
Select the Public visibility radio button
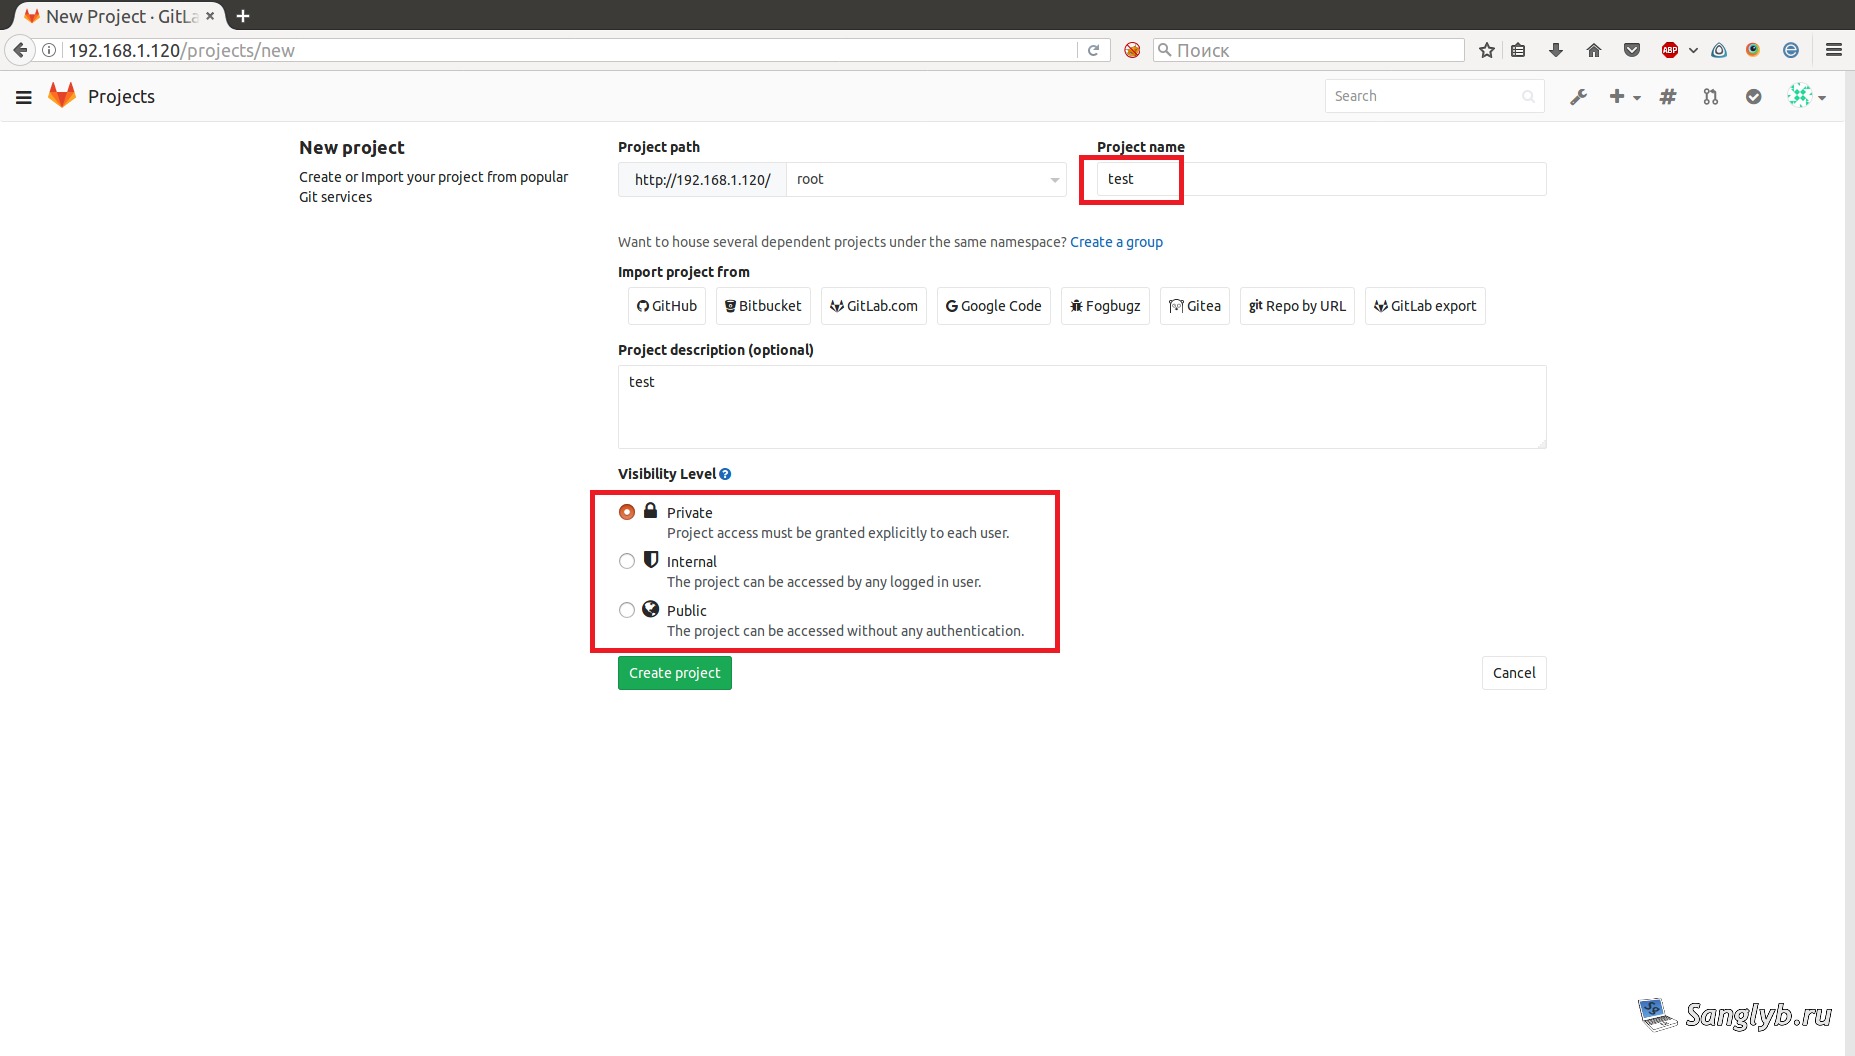click(627, 610)
